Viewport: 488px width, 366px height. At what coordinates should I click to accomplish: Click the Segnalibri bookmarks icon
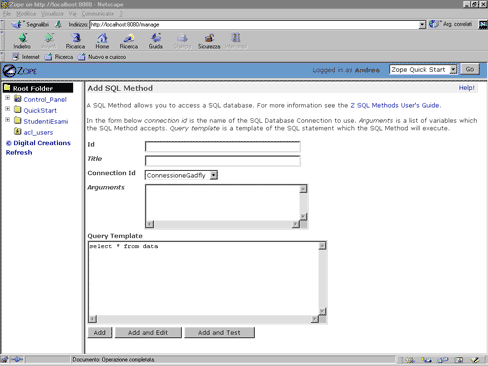[x=17, y=24]
